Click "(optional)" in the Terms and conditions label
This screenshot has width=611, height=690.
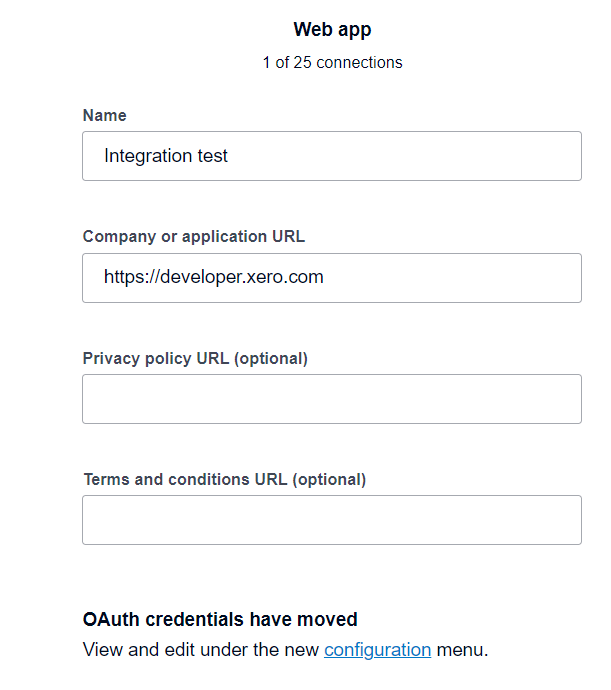coord(329,480)
